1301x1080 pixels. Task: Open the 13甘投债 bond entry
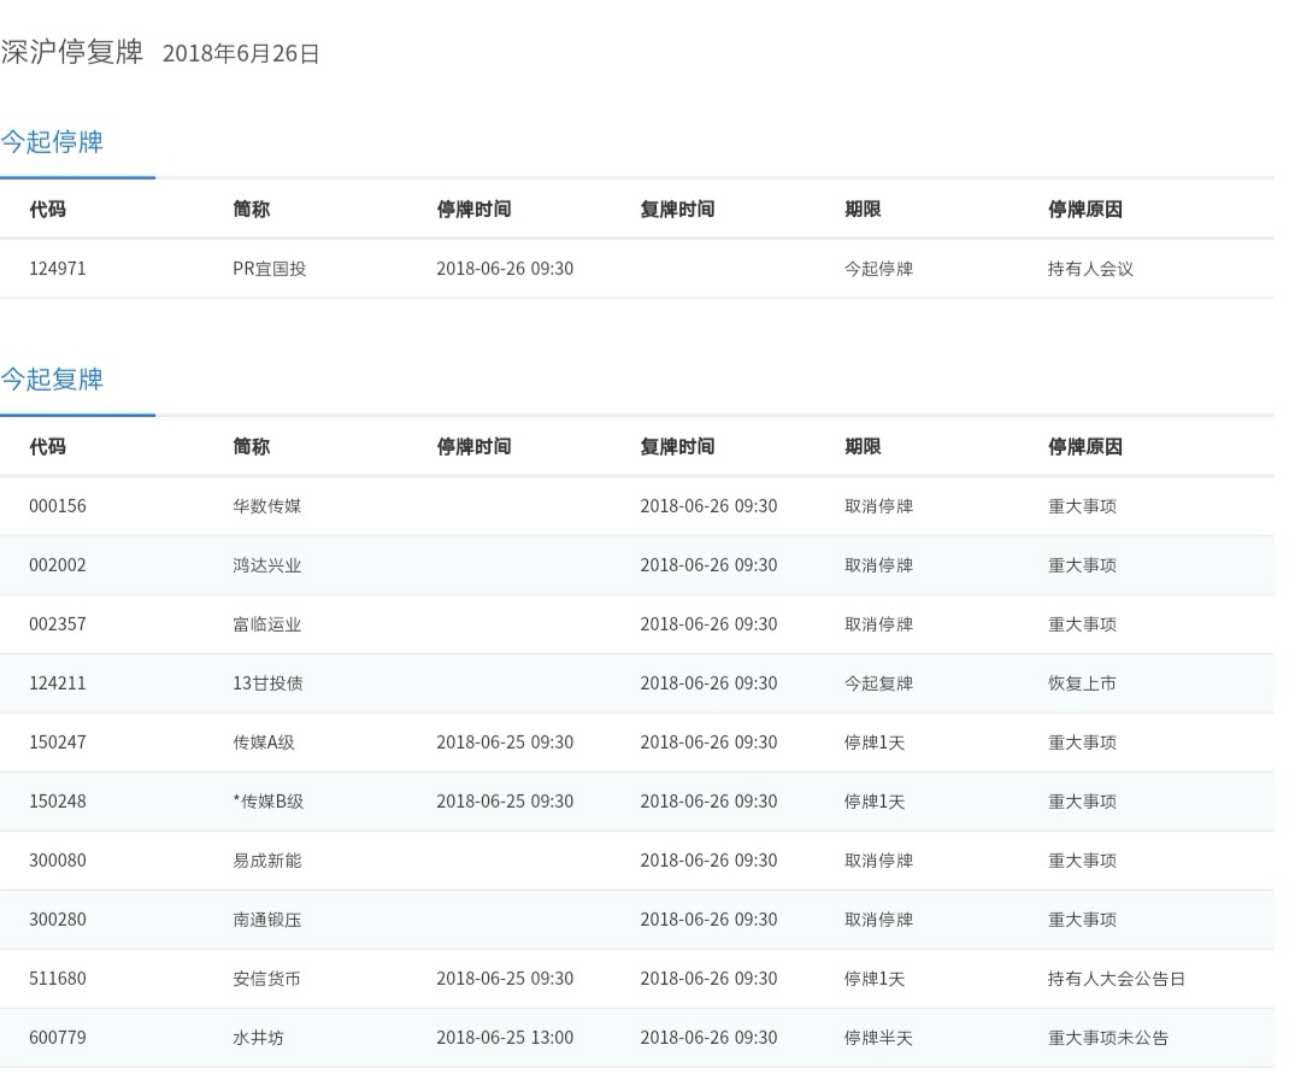click(x=268, y=683)
